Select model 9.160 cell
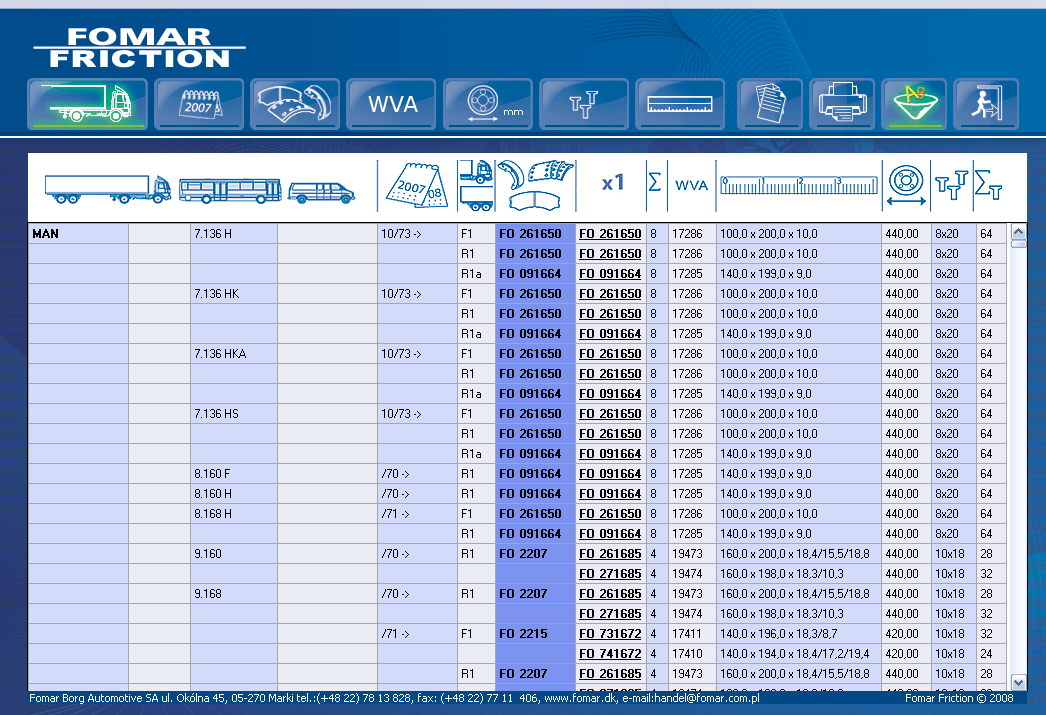1046x715 pixels. [233, 554]
